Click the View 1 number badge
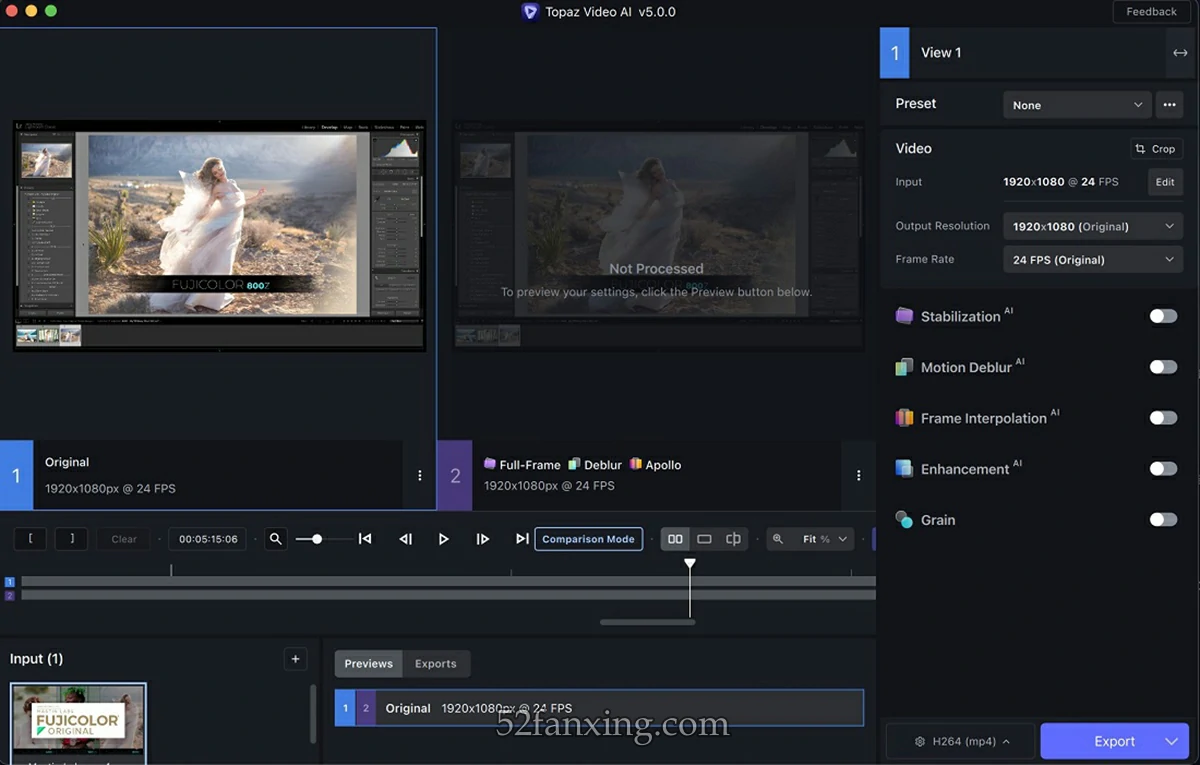This screenshot has height=765, width=1200. (895, 53)
